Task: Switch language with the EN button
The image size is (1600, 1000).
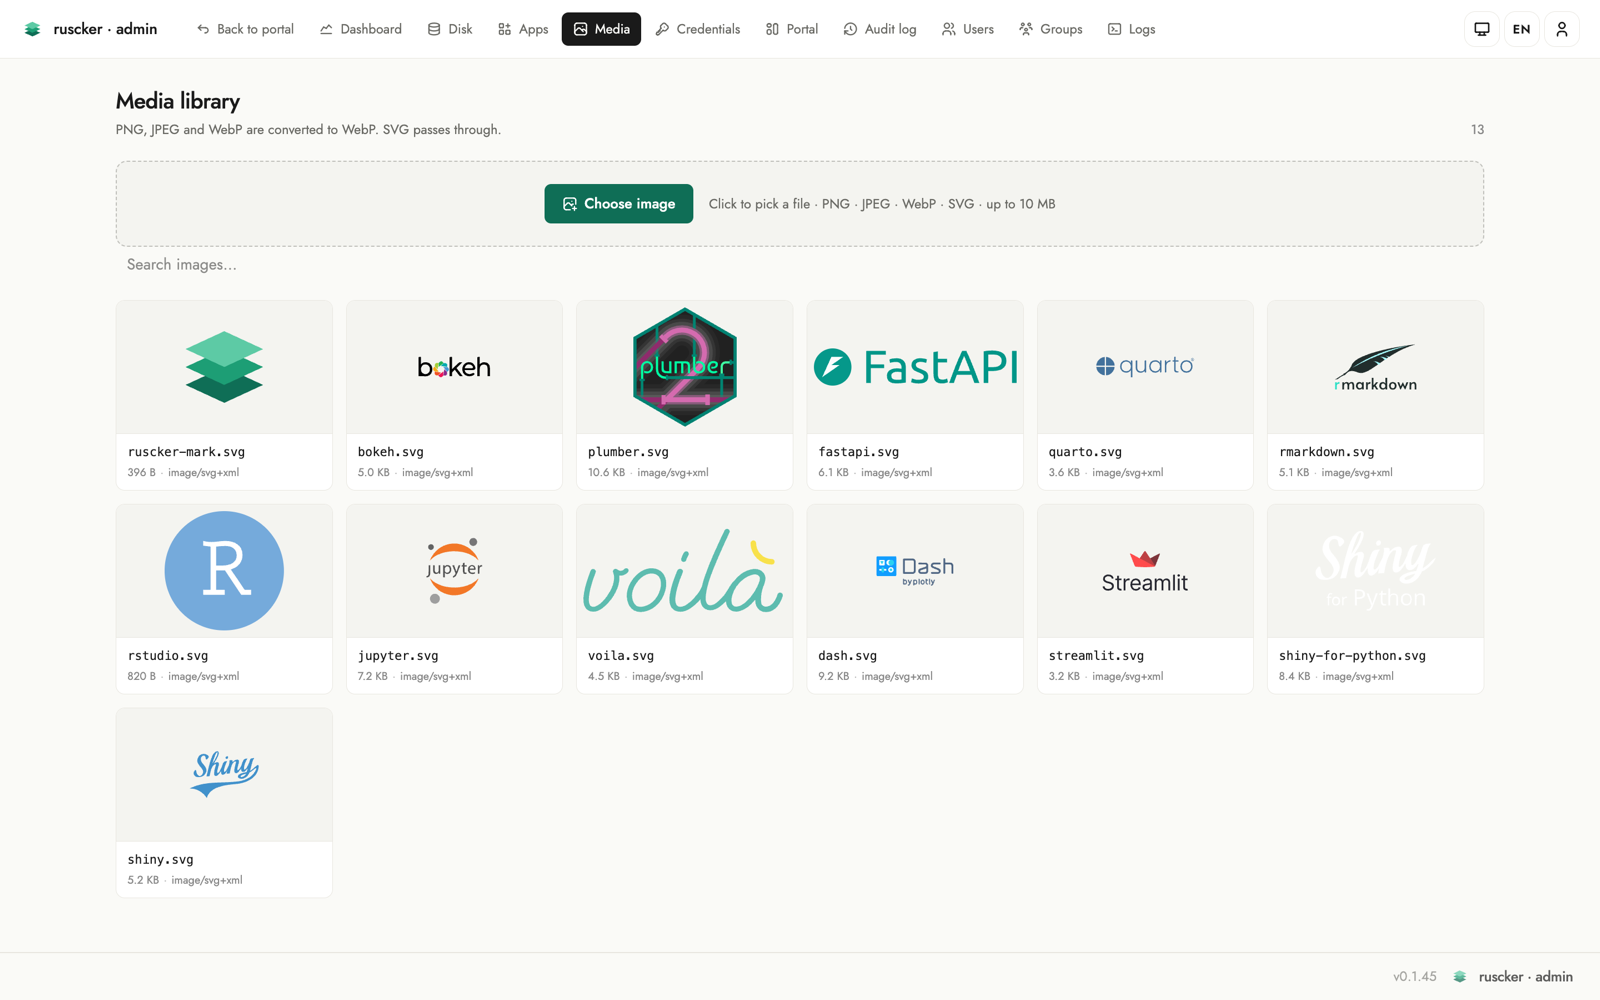Action: (x=1522, y=29)
